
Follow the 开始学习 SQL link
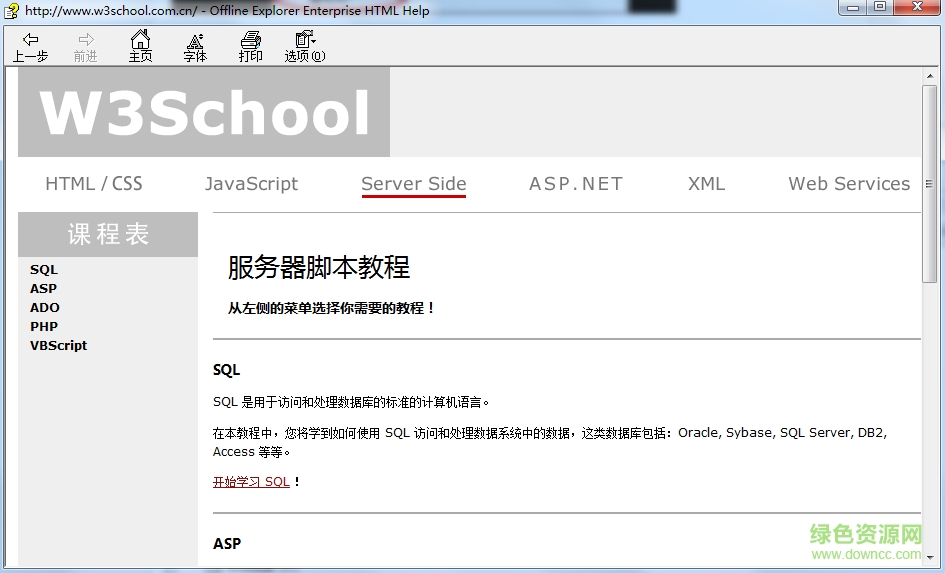click(x=251, y=482)
